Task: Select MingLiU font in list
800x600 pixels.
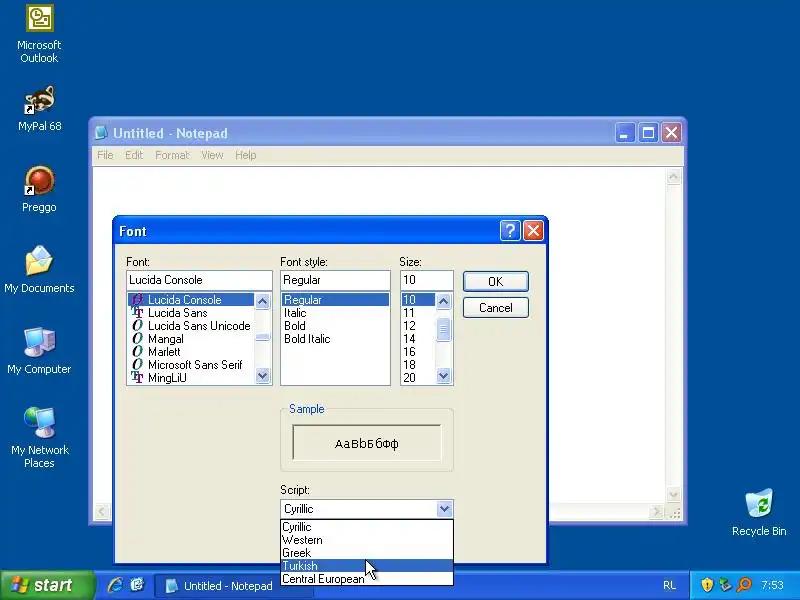Action: click(x=191, y=378)
